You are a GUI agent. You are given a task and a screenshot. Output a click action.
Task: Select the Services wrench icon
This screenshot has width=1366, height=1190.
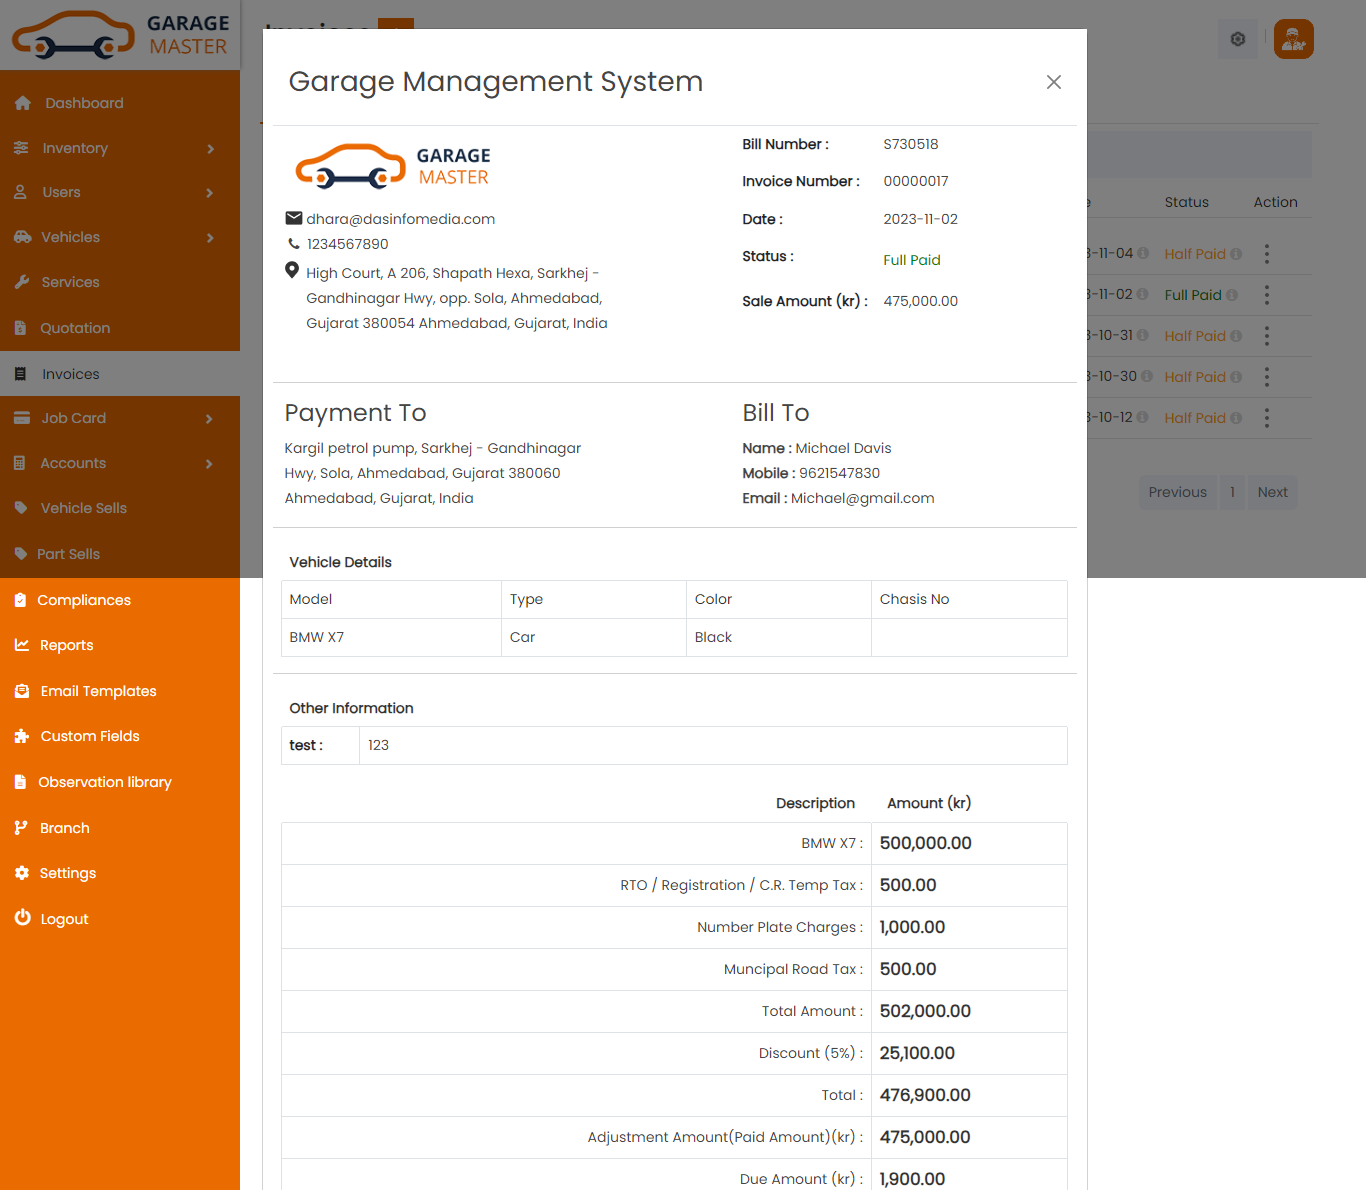[x=22, y=282]
